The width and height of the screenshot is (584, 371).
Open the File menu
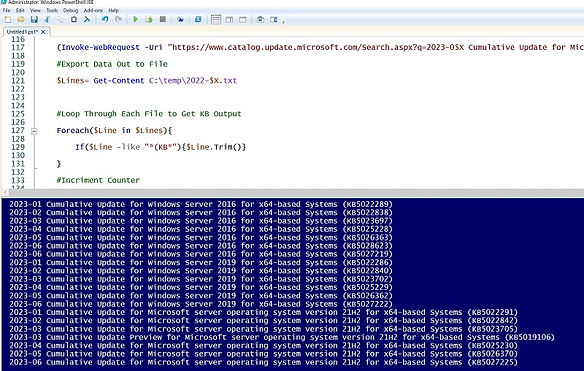6,10
